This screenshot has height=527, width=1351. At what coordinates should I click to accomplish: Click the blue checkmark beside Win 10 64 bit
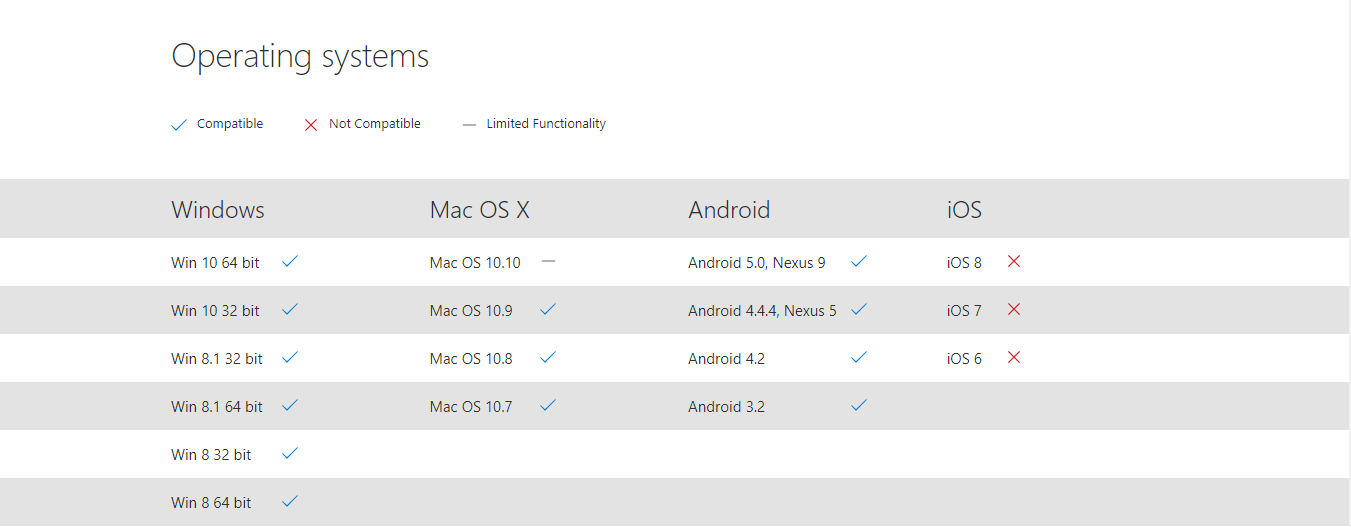[x=290, y=261]
